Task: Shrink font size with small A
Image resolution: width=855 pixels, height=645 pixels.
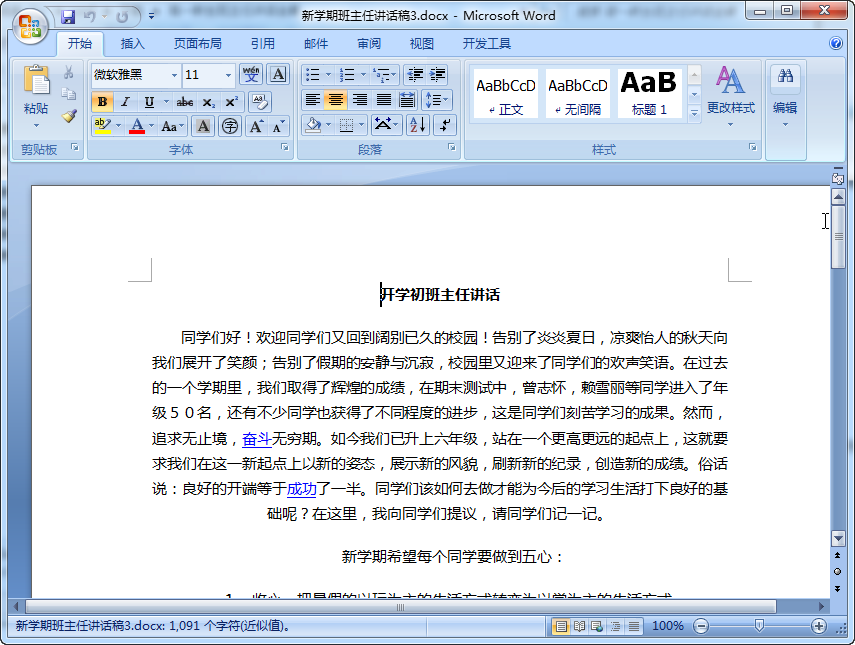Action: click(x=278, y=126)
